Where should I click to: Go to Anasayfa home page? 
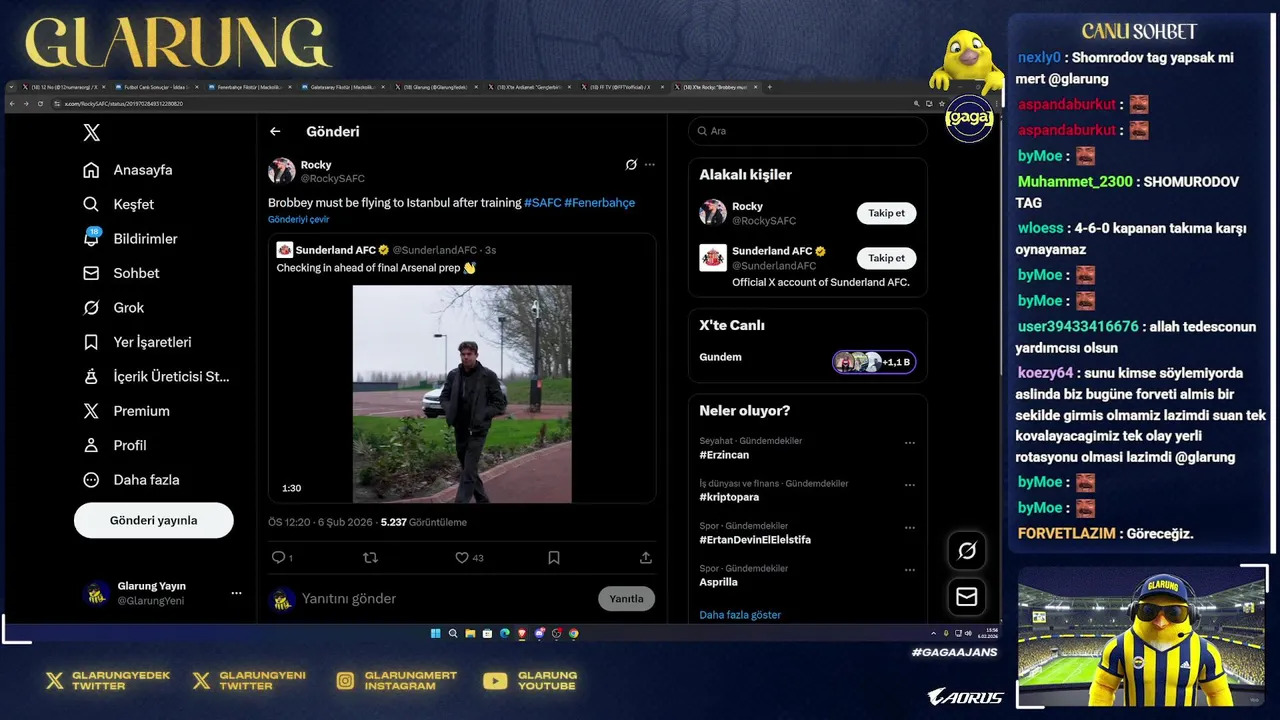coord(127,170)
